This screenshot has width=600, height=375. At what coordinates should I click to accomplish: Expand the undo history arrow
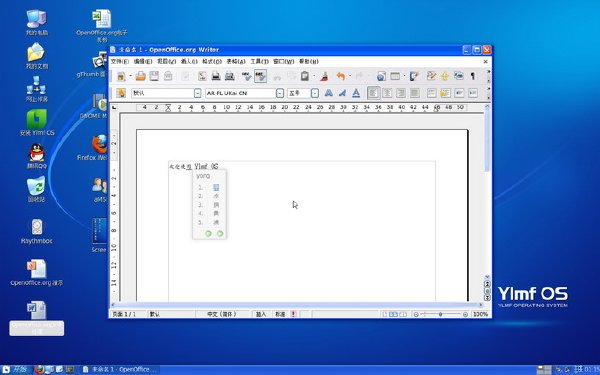pos(349,76)
